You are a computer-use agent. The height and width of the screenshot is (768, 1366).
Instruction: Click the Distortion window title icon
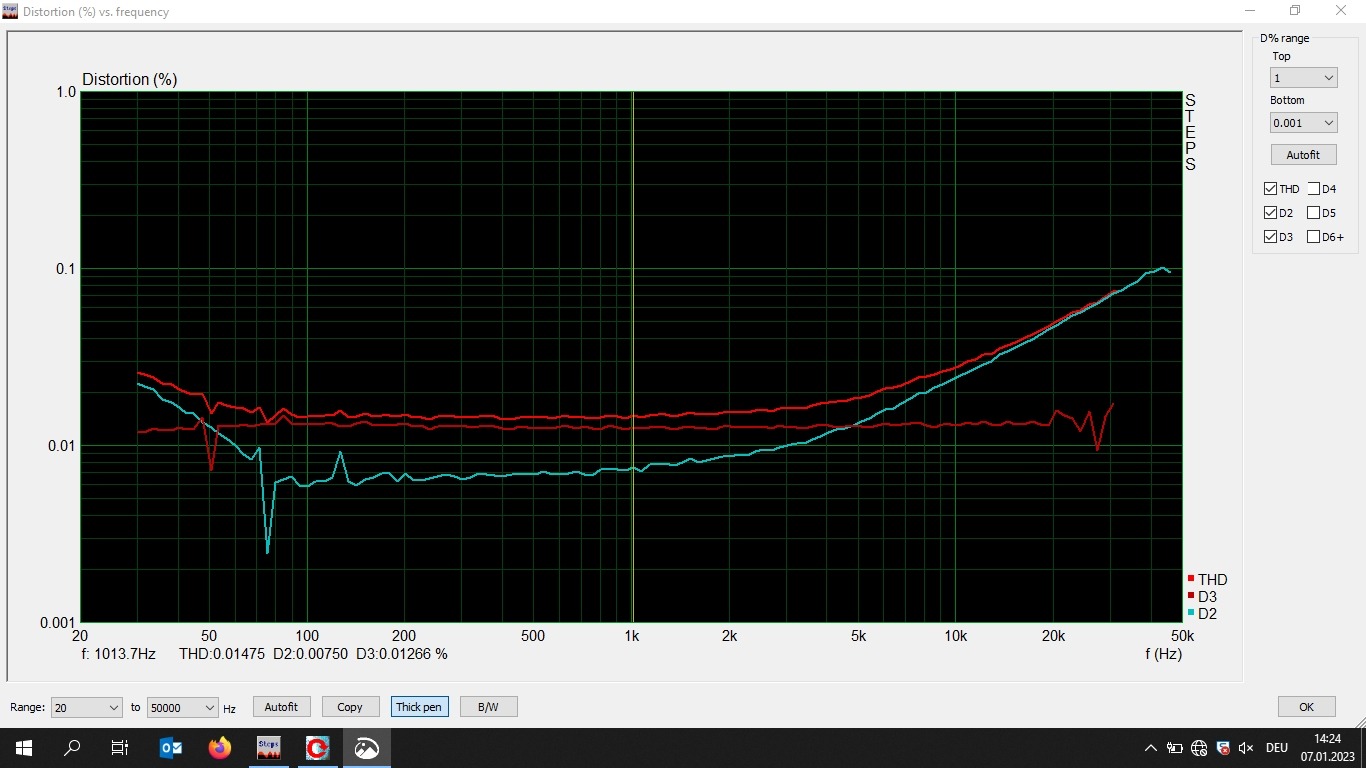10,11
